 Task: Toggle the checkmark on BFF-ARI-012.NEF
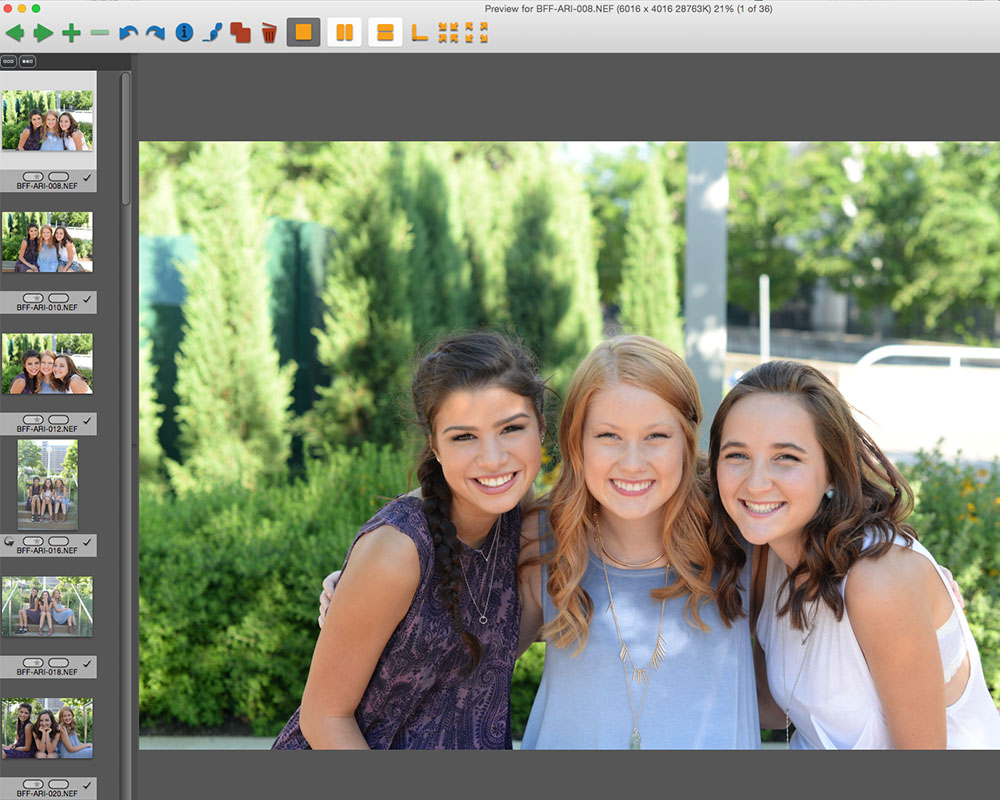click(x=87, y=422)
